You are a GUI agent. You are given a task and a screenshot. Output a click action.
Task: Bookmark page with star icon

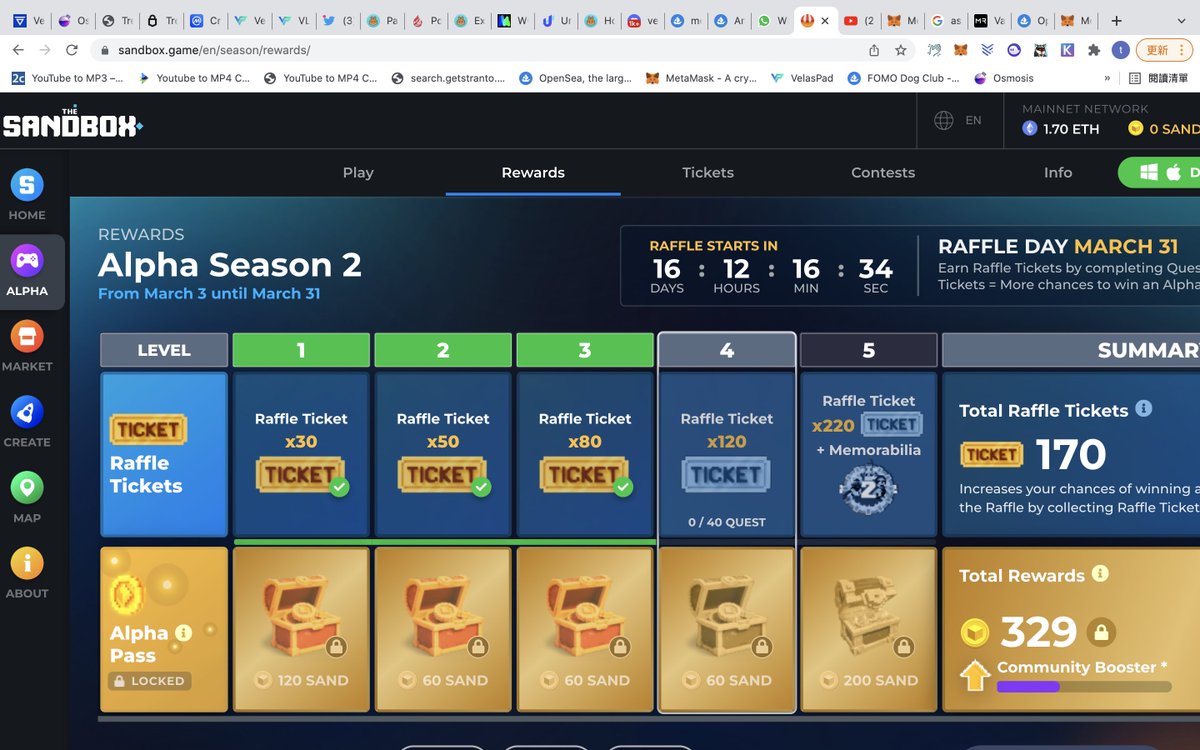click(901, 50)
